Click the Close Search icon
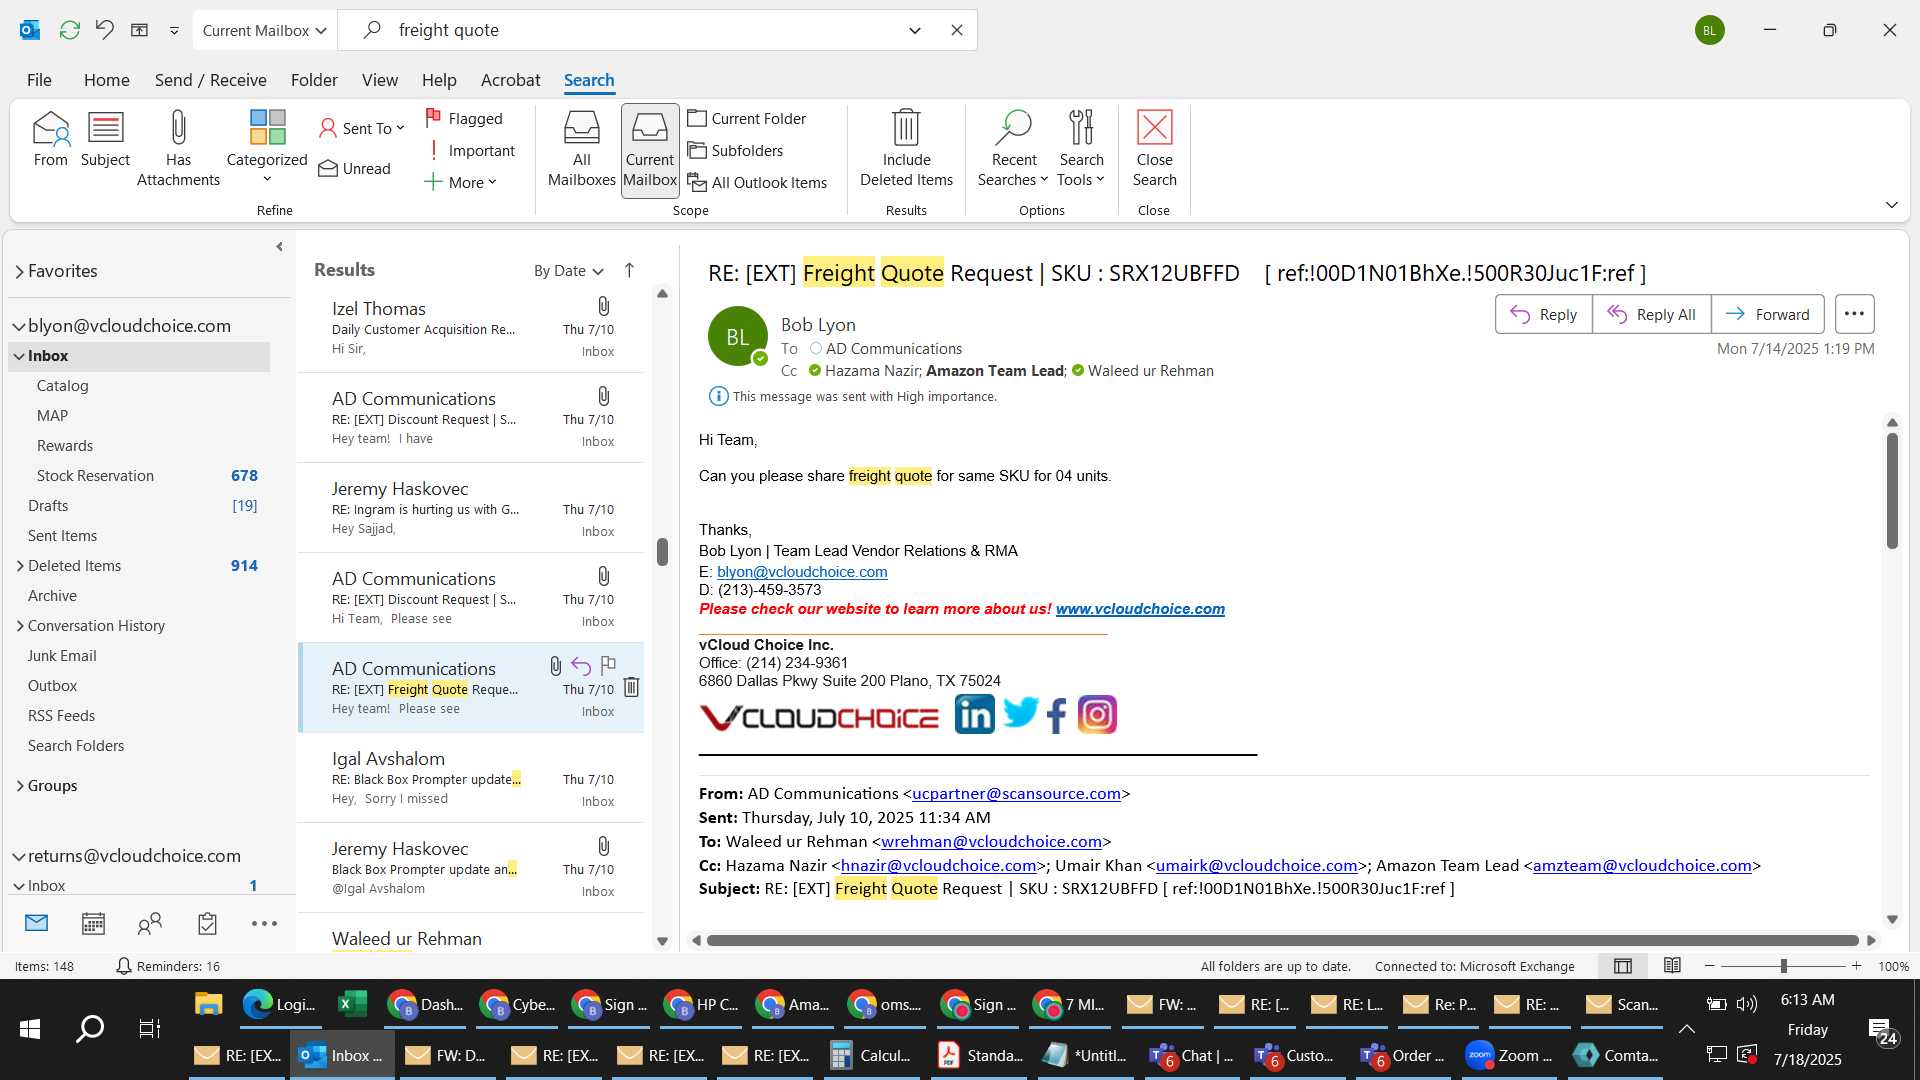The width and height of the screenshot is (1920, 1080). pyautogui.click(x=1154, y=148)
